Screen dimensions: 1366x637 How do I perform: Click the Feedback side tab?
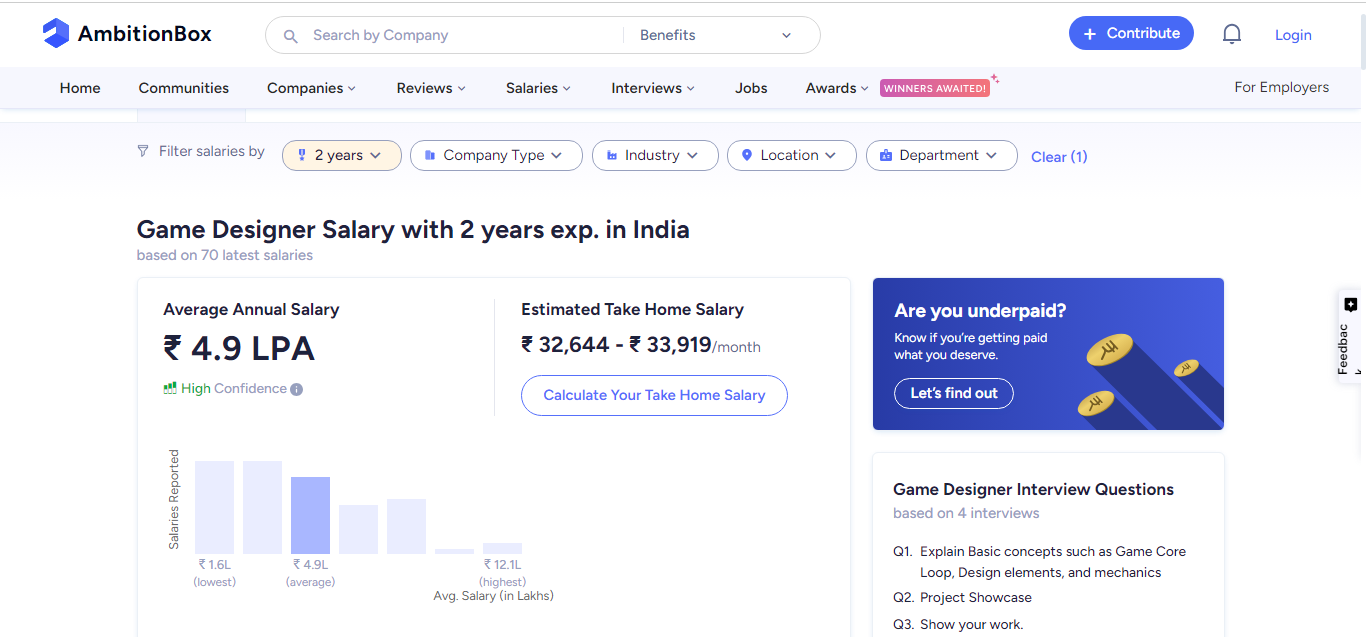[1347, 336]
